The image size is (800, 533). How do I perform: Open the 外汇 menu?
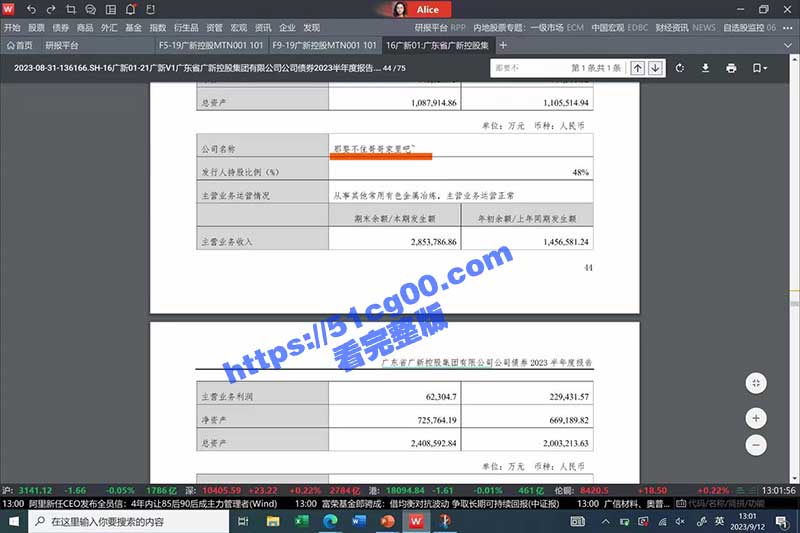click(x=109, y=28)
